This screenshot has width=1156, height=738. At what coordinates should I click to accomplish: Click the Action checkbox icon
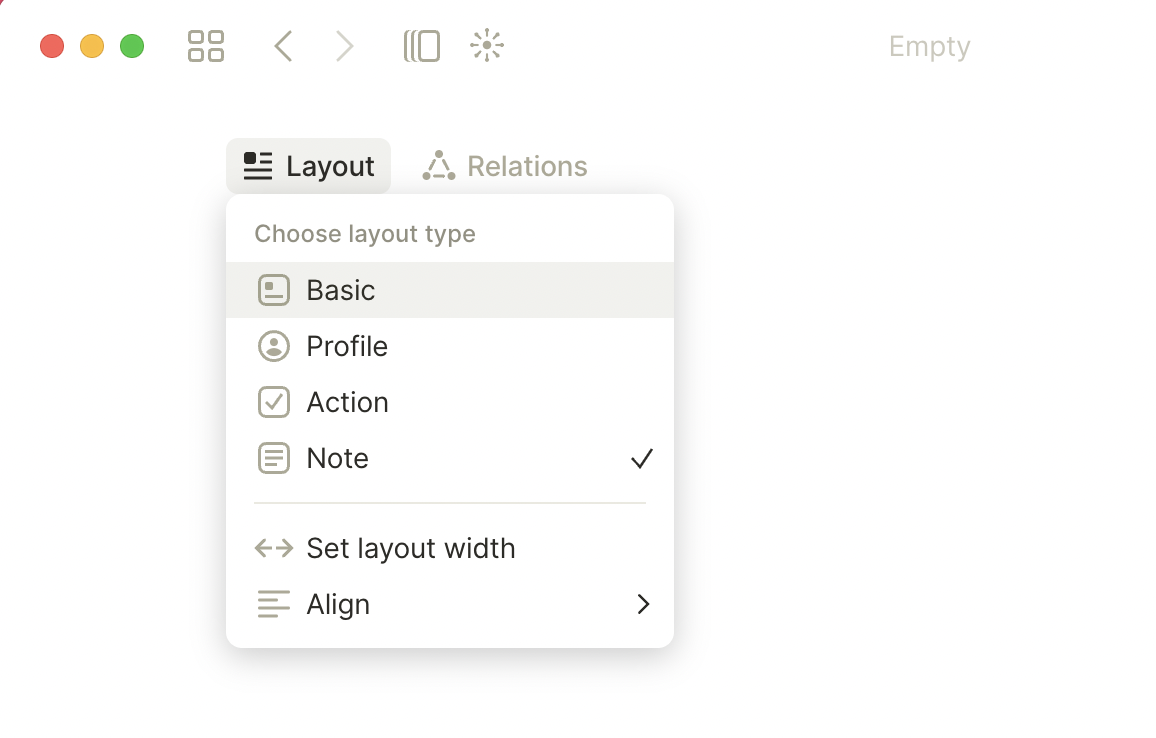pyautogui.click(x=274, y=403)
